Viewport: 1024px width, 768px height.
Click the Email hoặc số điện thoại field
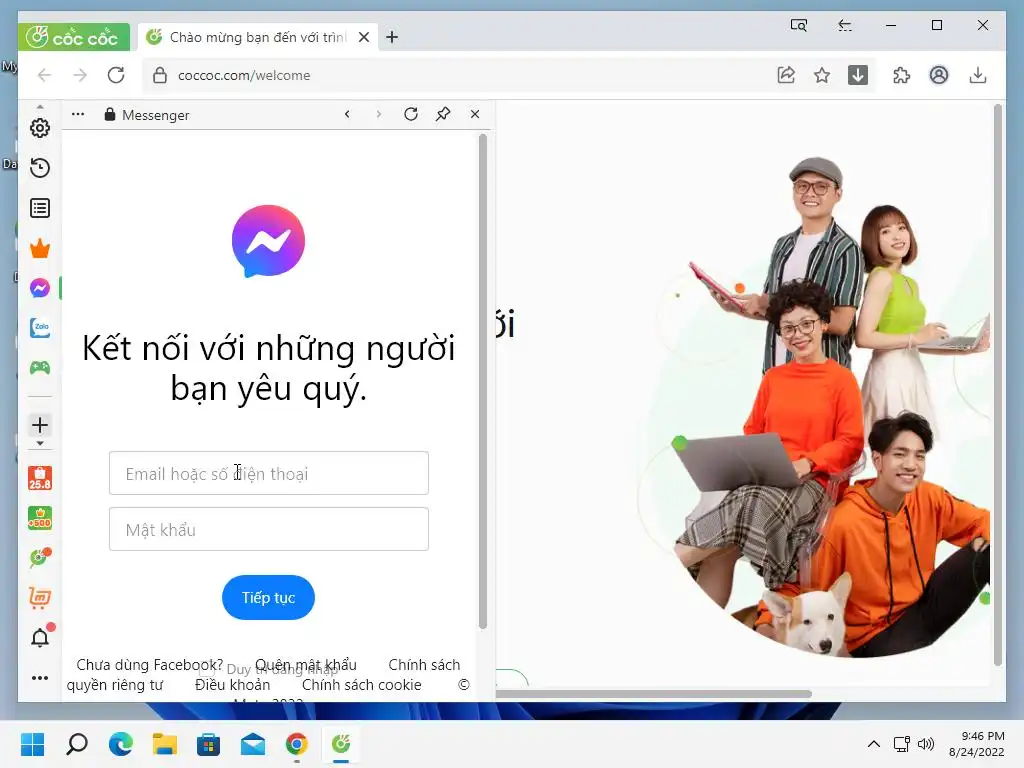tap(268, 473)
